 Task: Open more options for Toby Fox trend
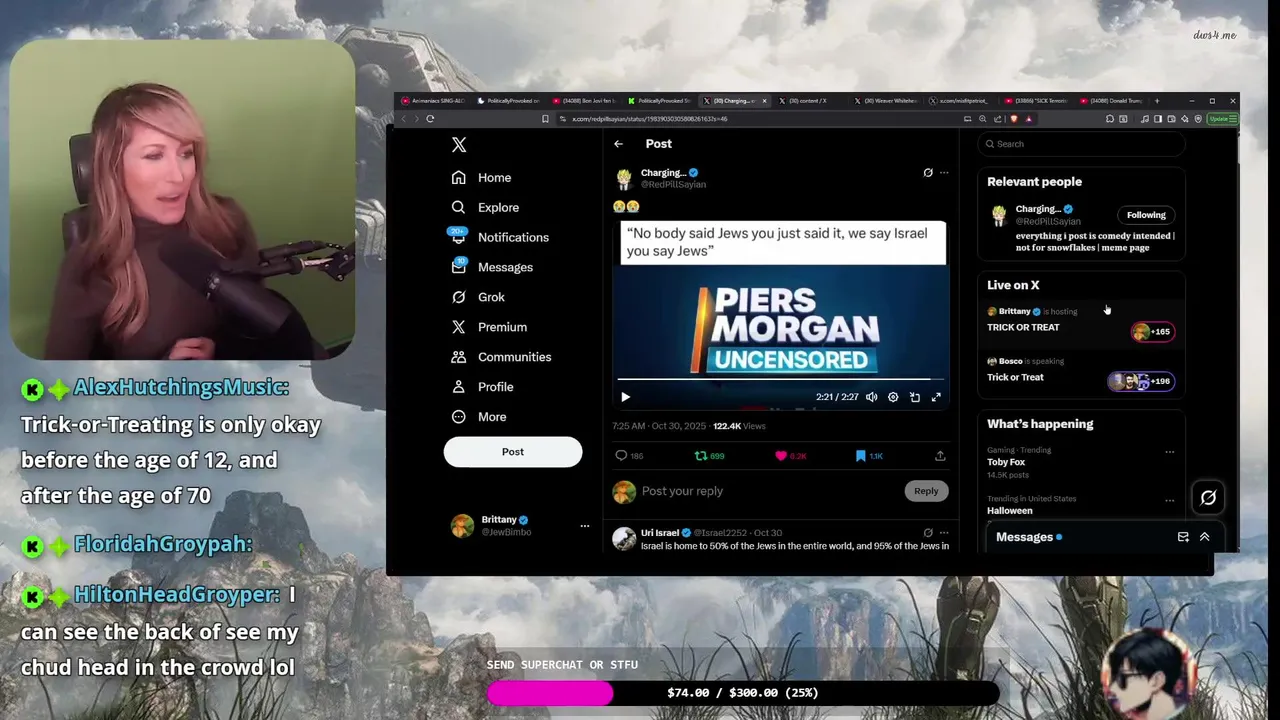click(1169, 452)
